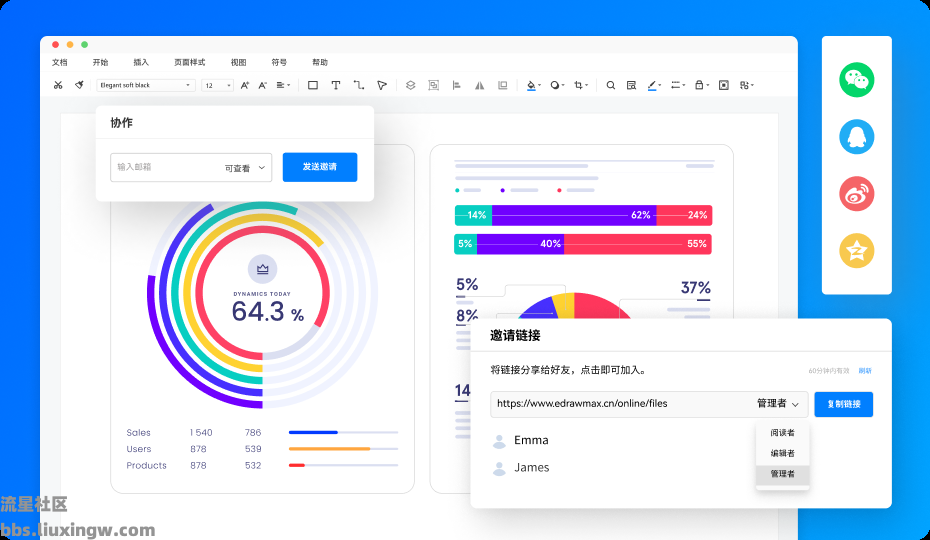Increase font size with A+ icon
The height and width of the screenshot is (540, 930).
pos(244,85)
